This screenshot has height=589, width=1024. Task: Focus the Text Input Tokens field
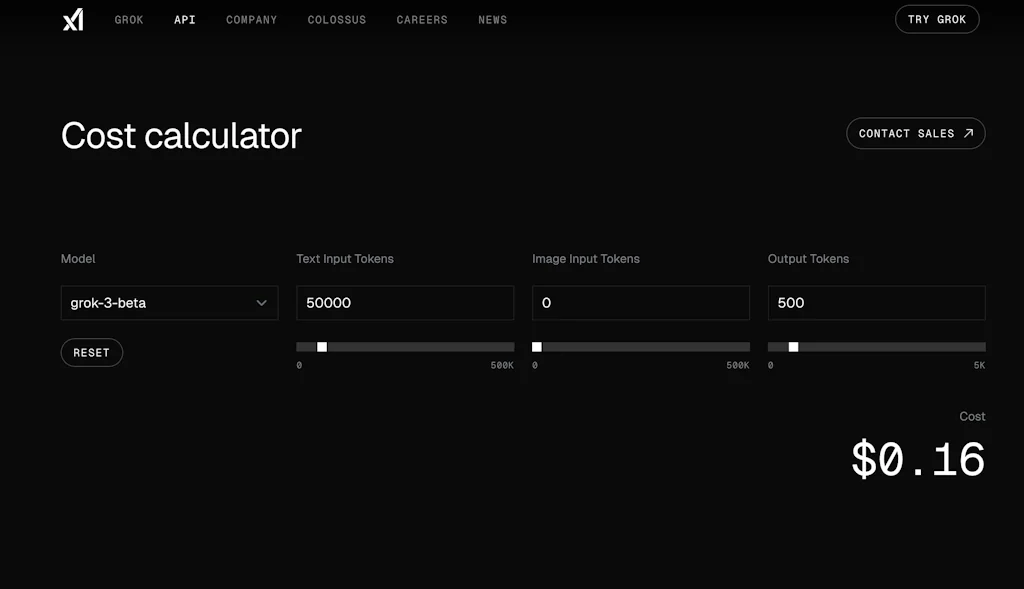405,303
